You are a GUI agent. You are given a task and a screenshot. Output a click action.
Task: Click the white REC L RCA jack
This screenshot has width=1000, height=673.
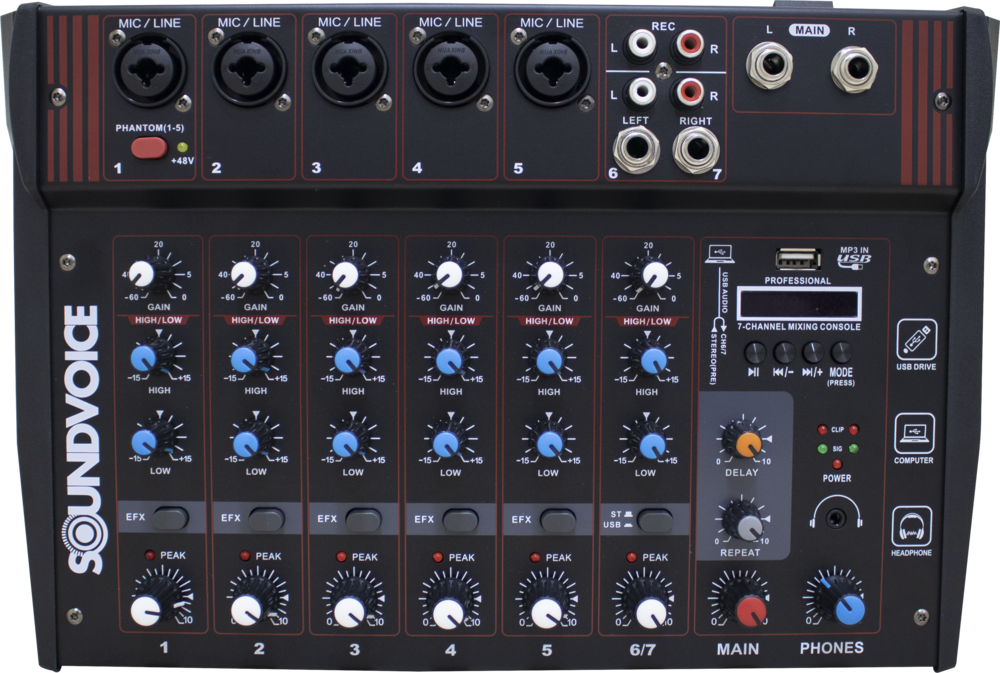pyautogui.click(x=642, y=44)
